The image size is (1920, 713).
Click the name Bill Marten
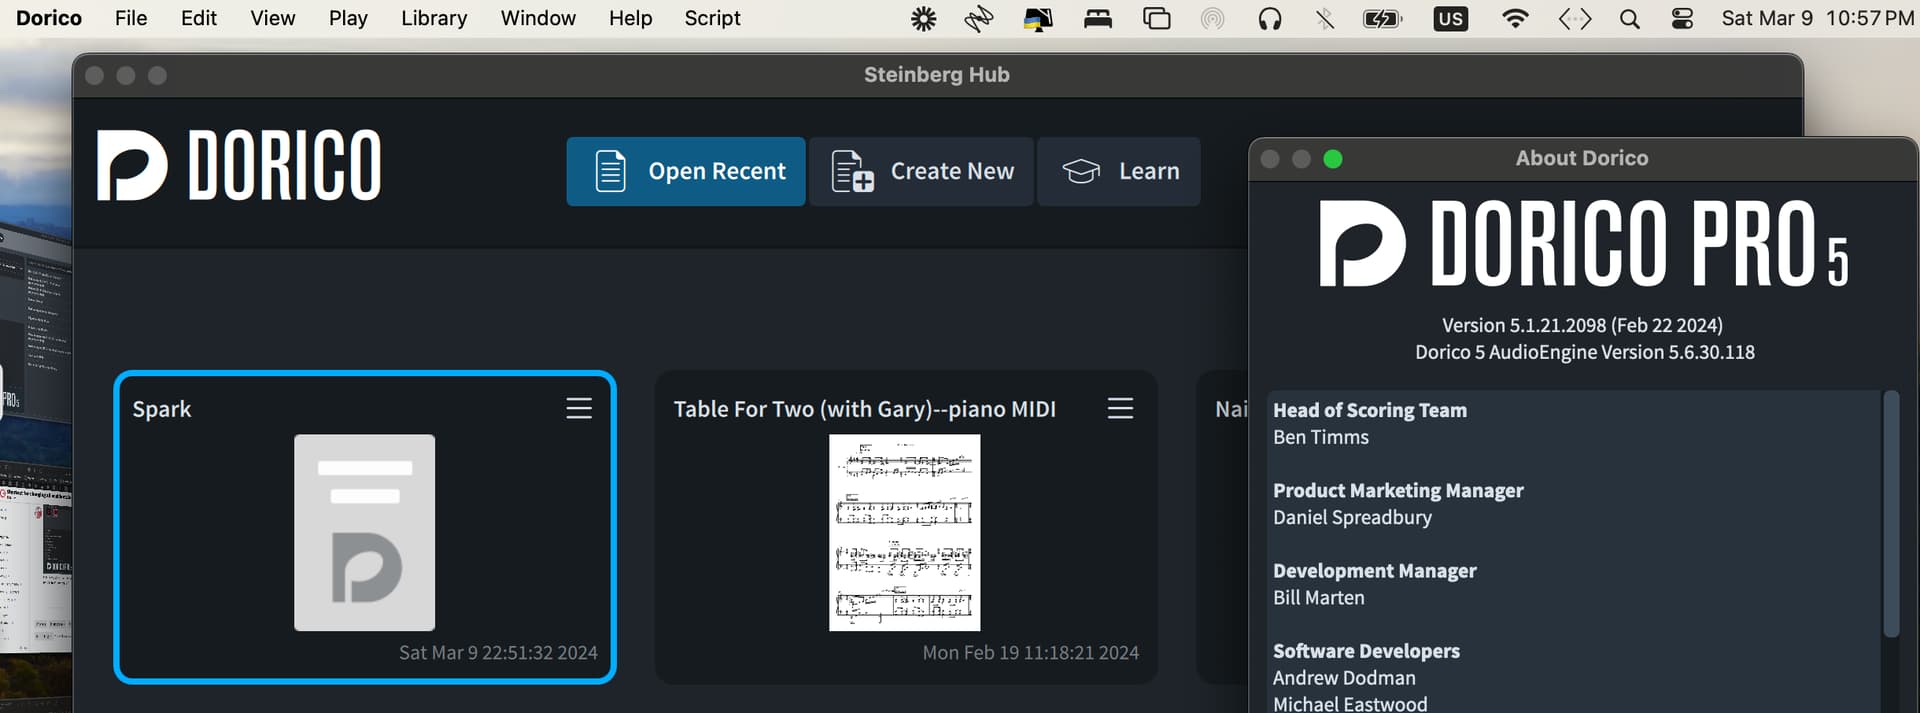tap(1319, 597)
